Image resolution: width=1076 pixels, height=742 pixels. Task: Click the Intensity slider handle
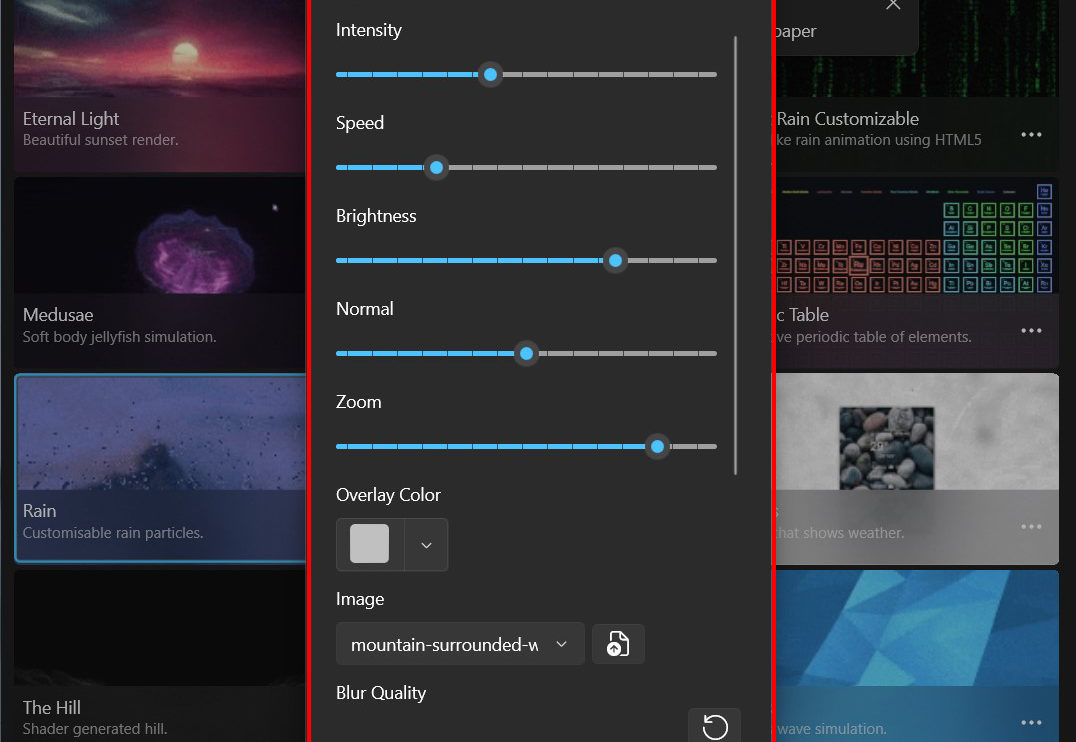click(x=490, y=75)
